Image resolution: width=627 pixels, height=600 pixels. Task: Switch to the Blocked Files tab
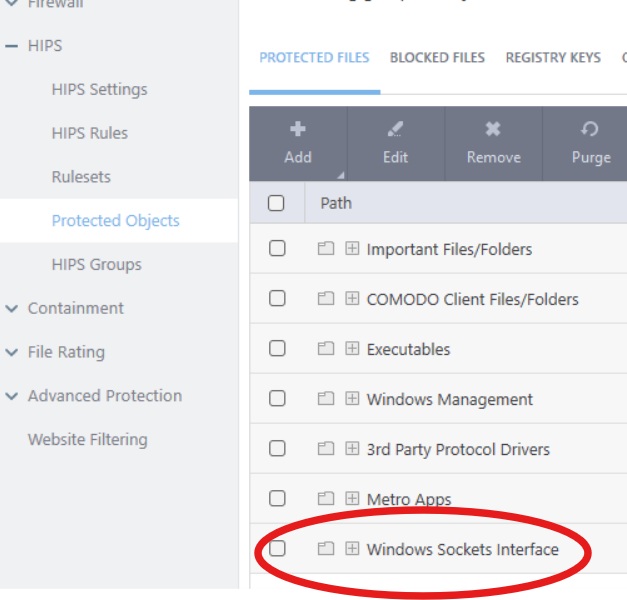click(x=437, y=58)
